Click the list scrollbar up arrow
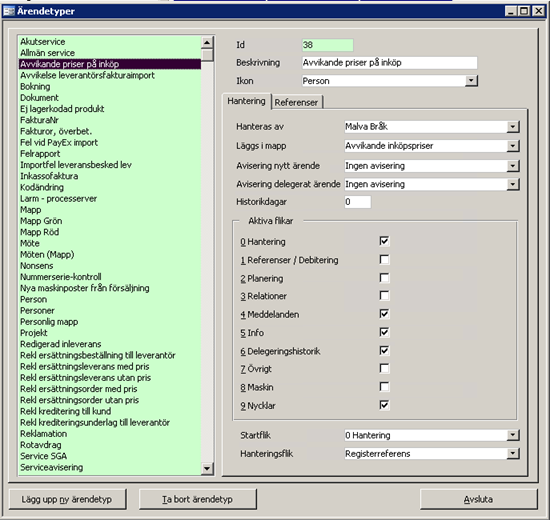 pos(207,42)
